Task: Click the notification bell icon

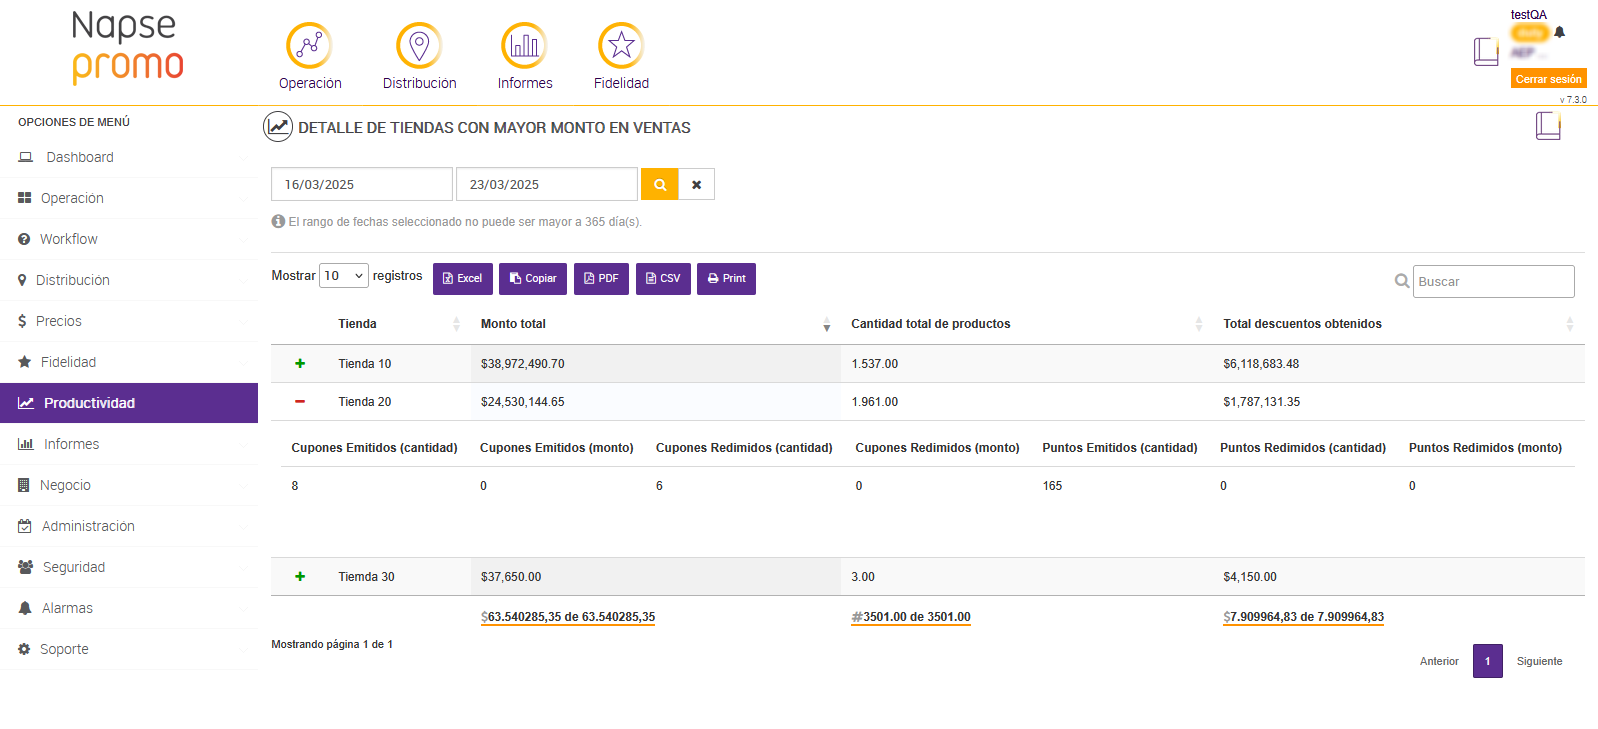Action: 1559,32
